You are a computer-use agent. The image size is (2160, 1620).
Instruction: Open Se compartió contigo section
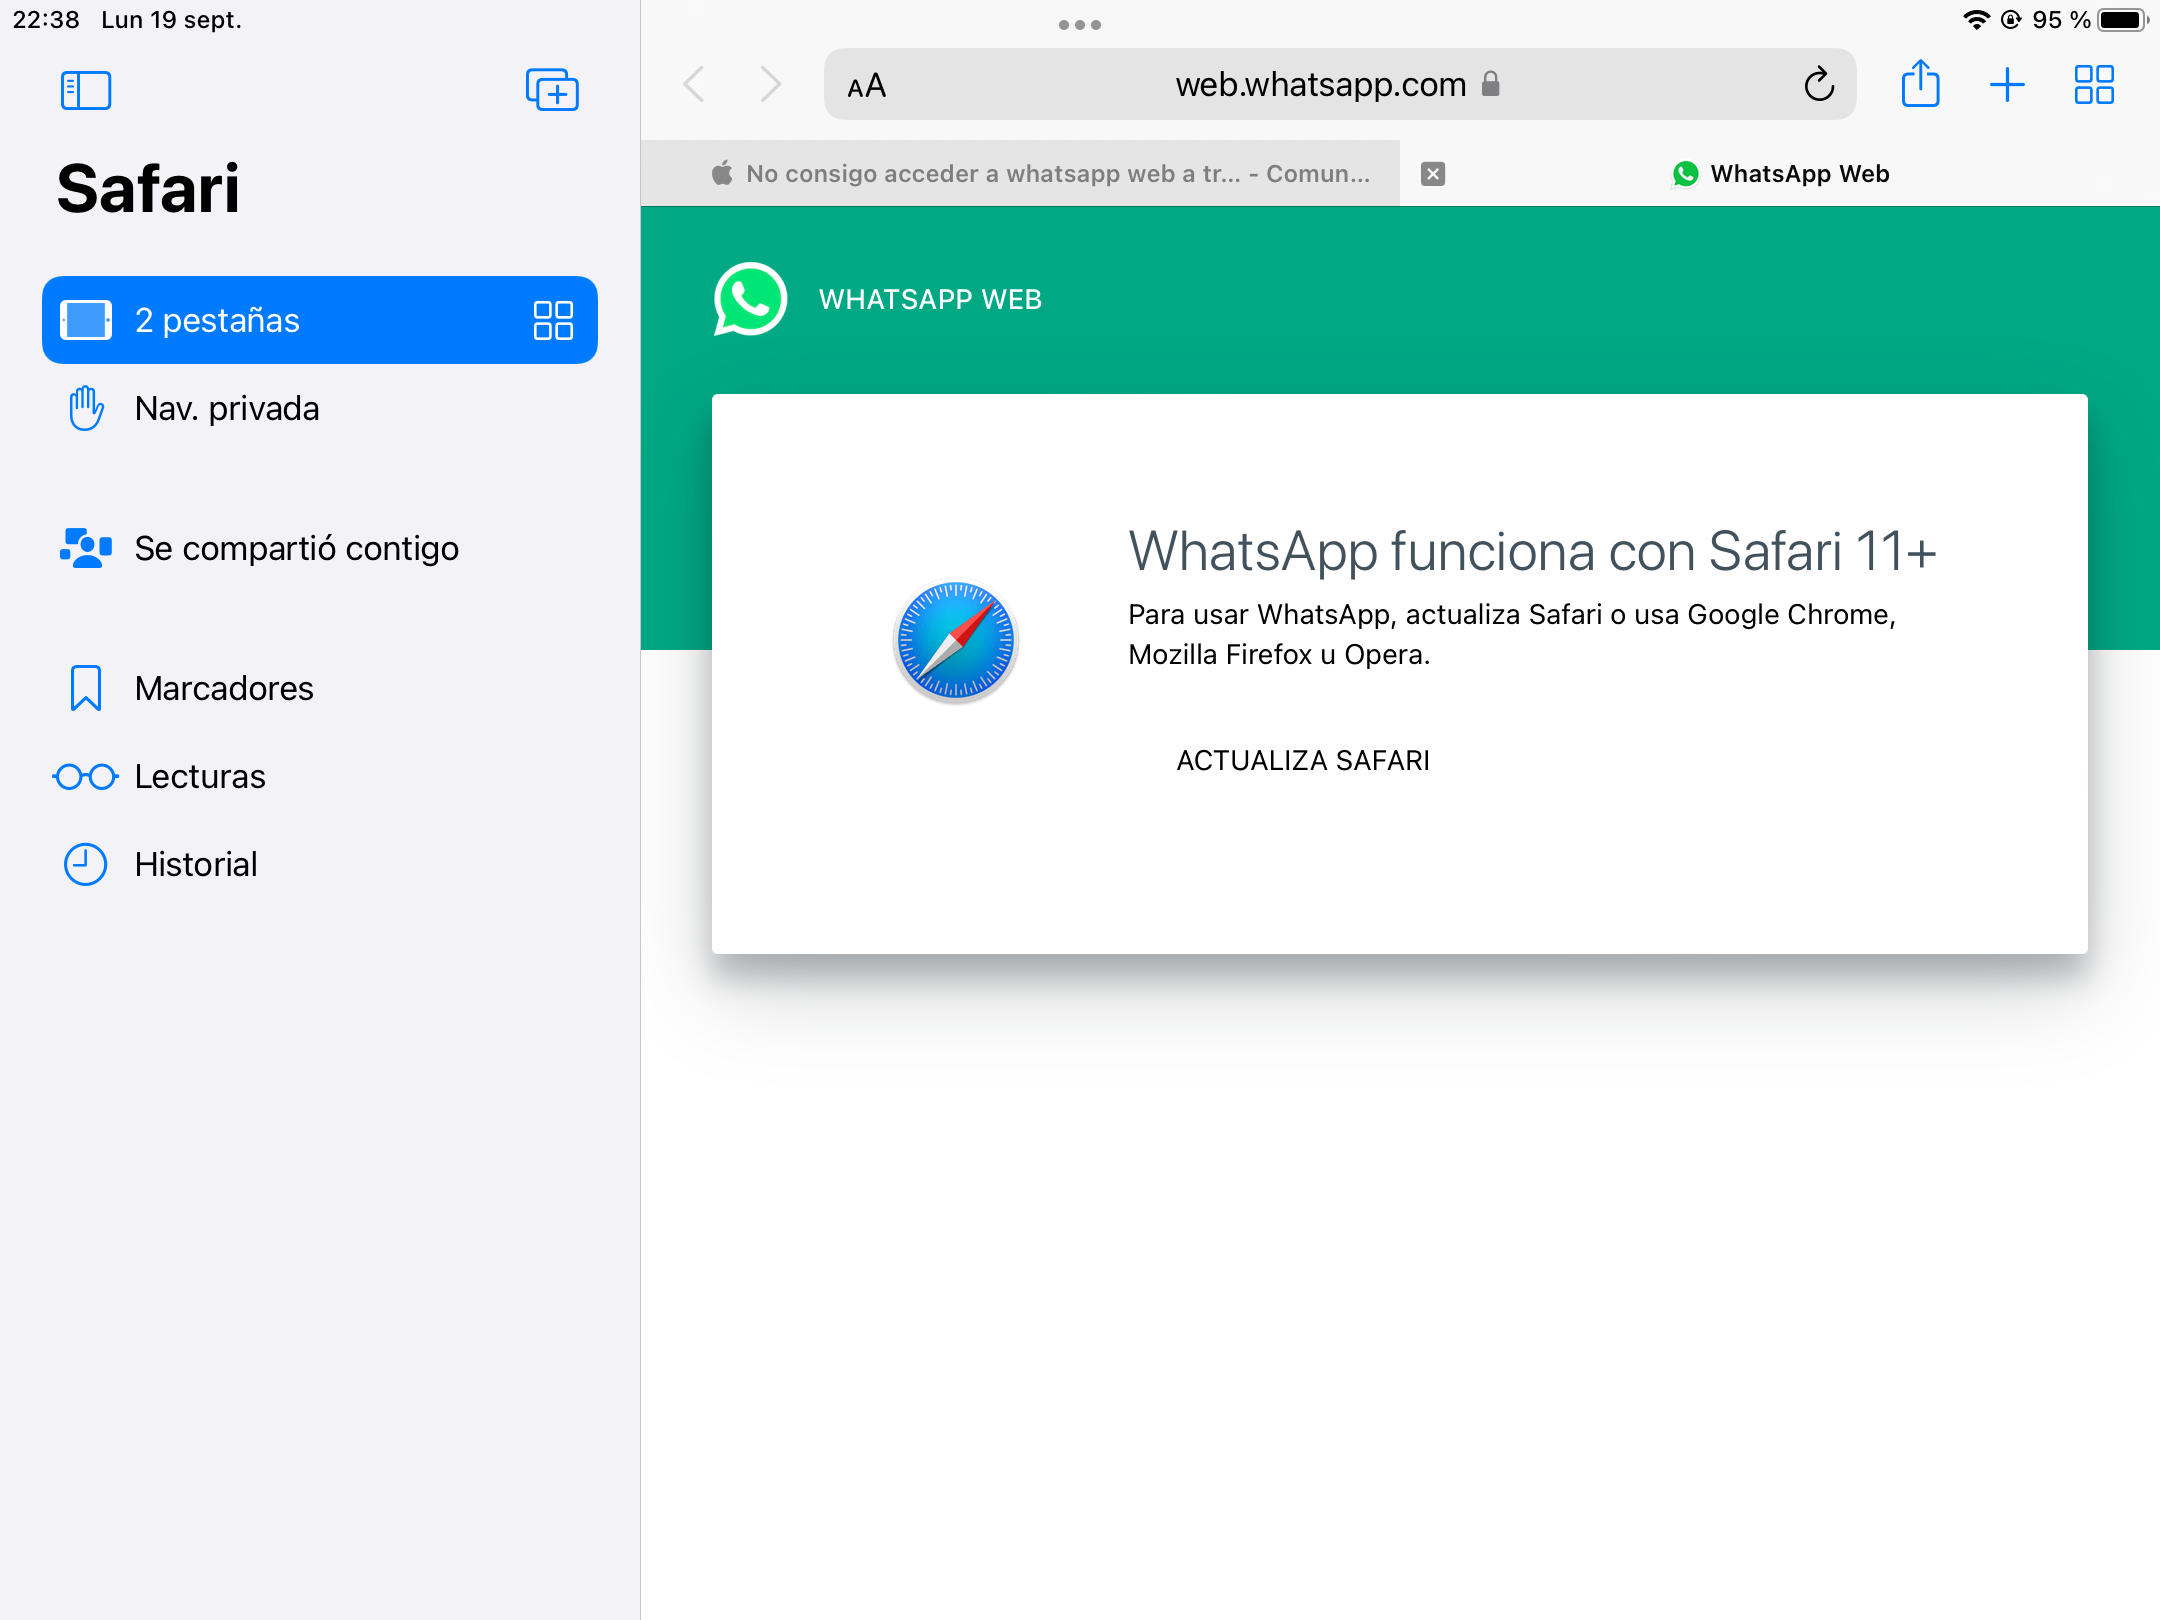pyautogui.click(x=296, y=549)
